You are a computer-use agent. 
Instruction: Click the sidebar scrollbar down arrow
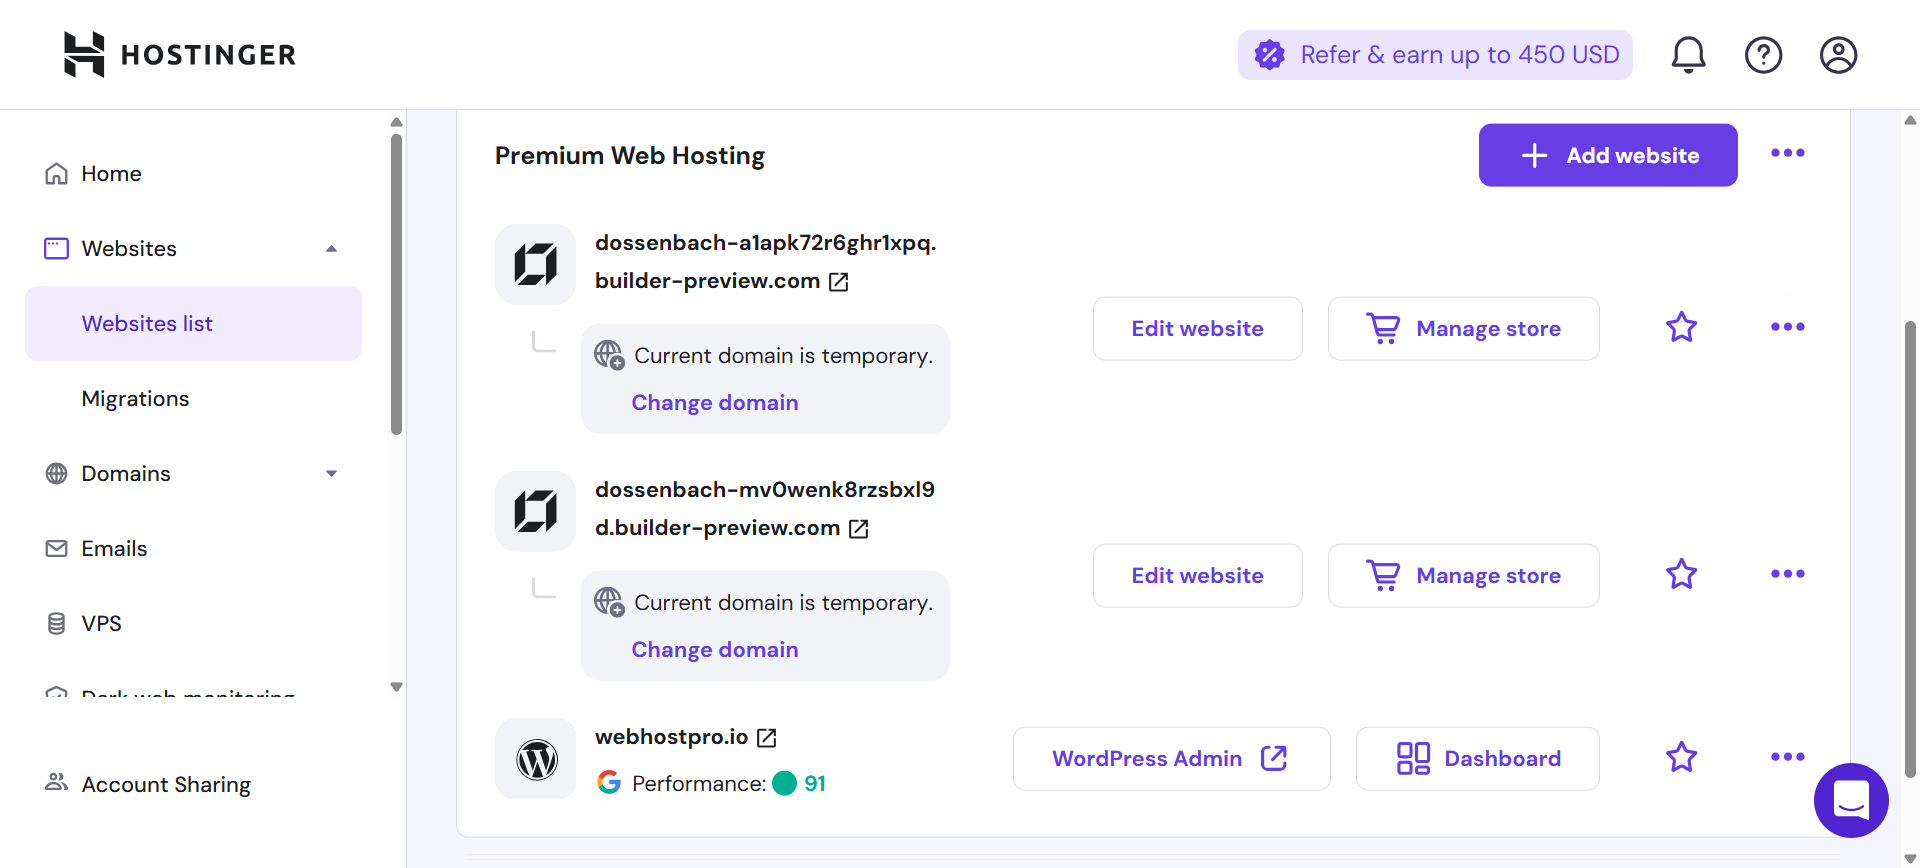click(396, 687)
